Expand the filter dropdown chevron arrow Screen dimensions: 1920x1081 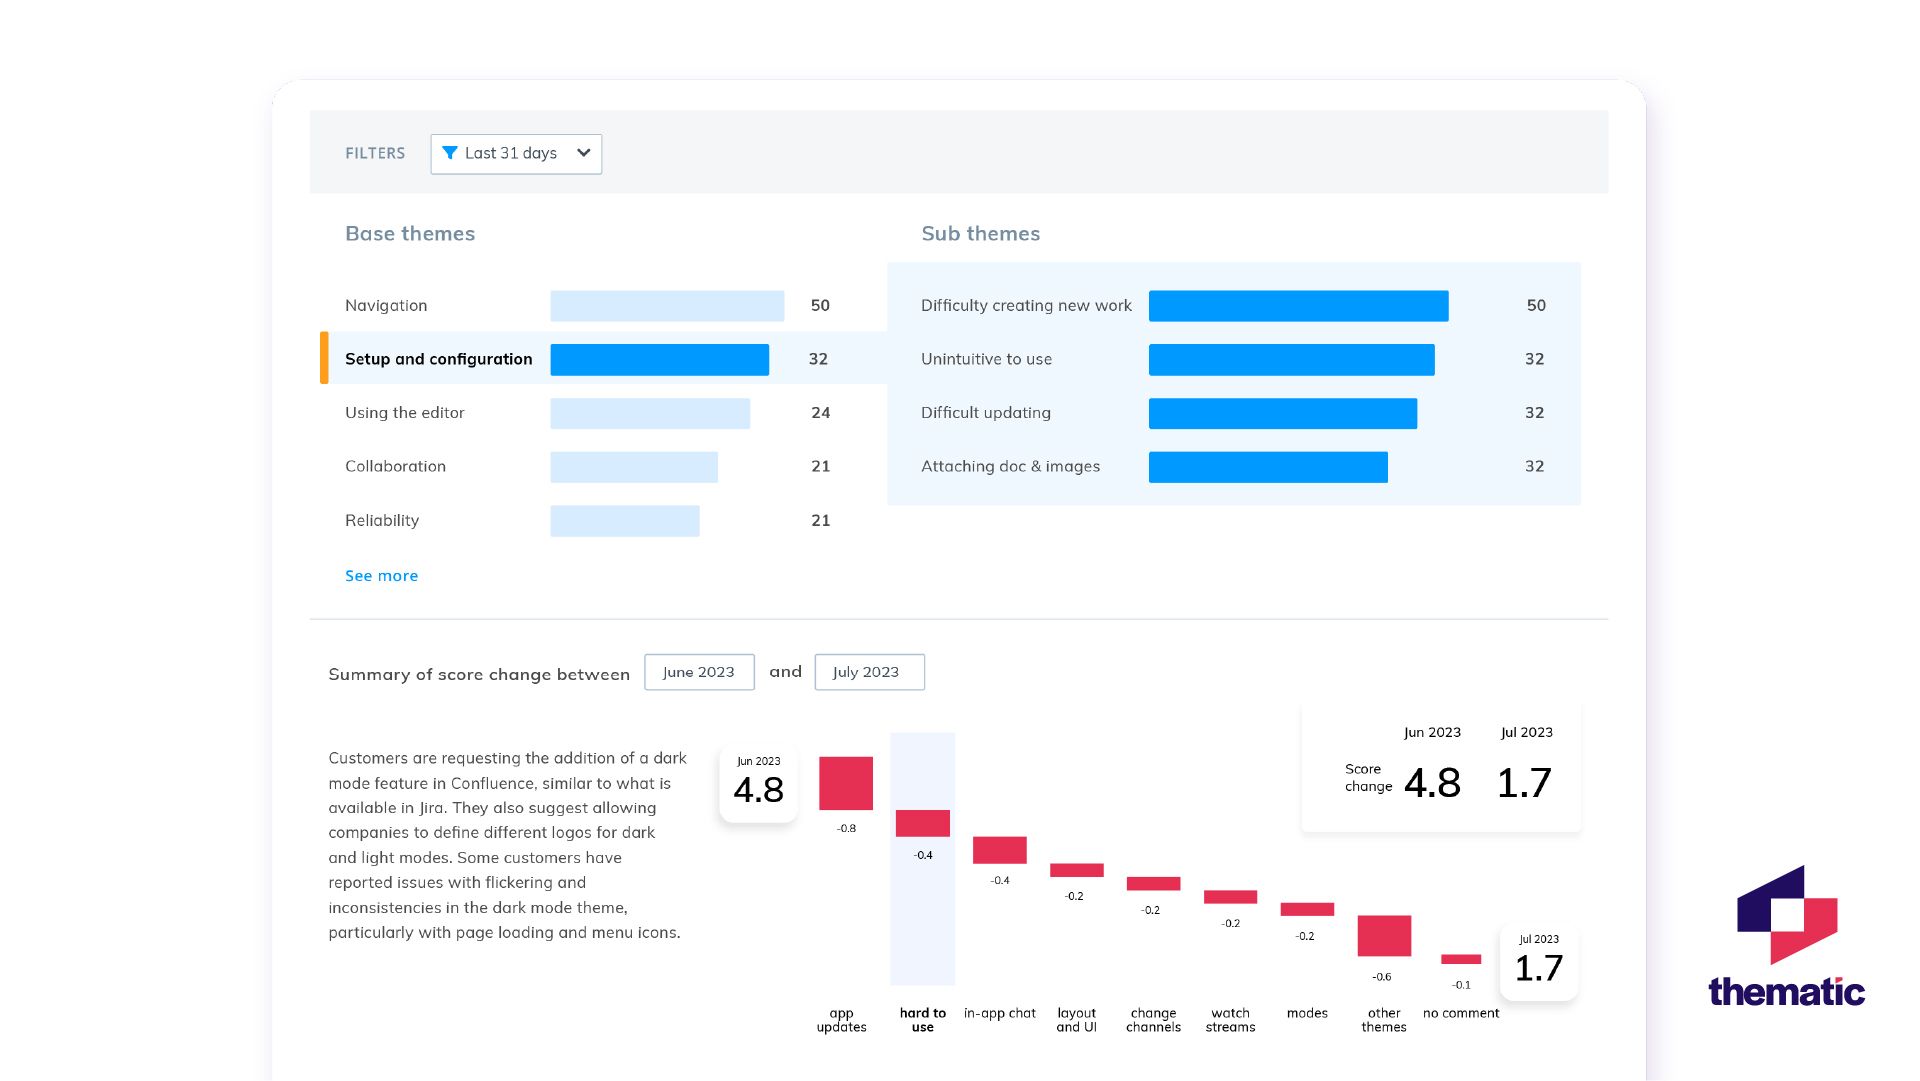(x=584, y=153)
